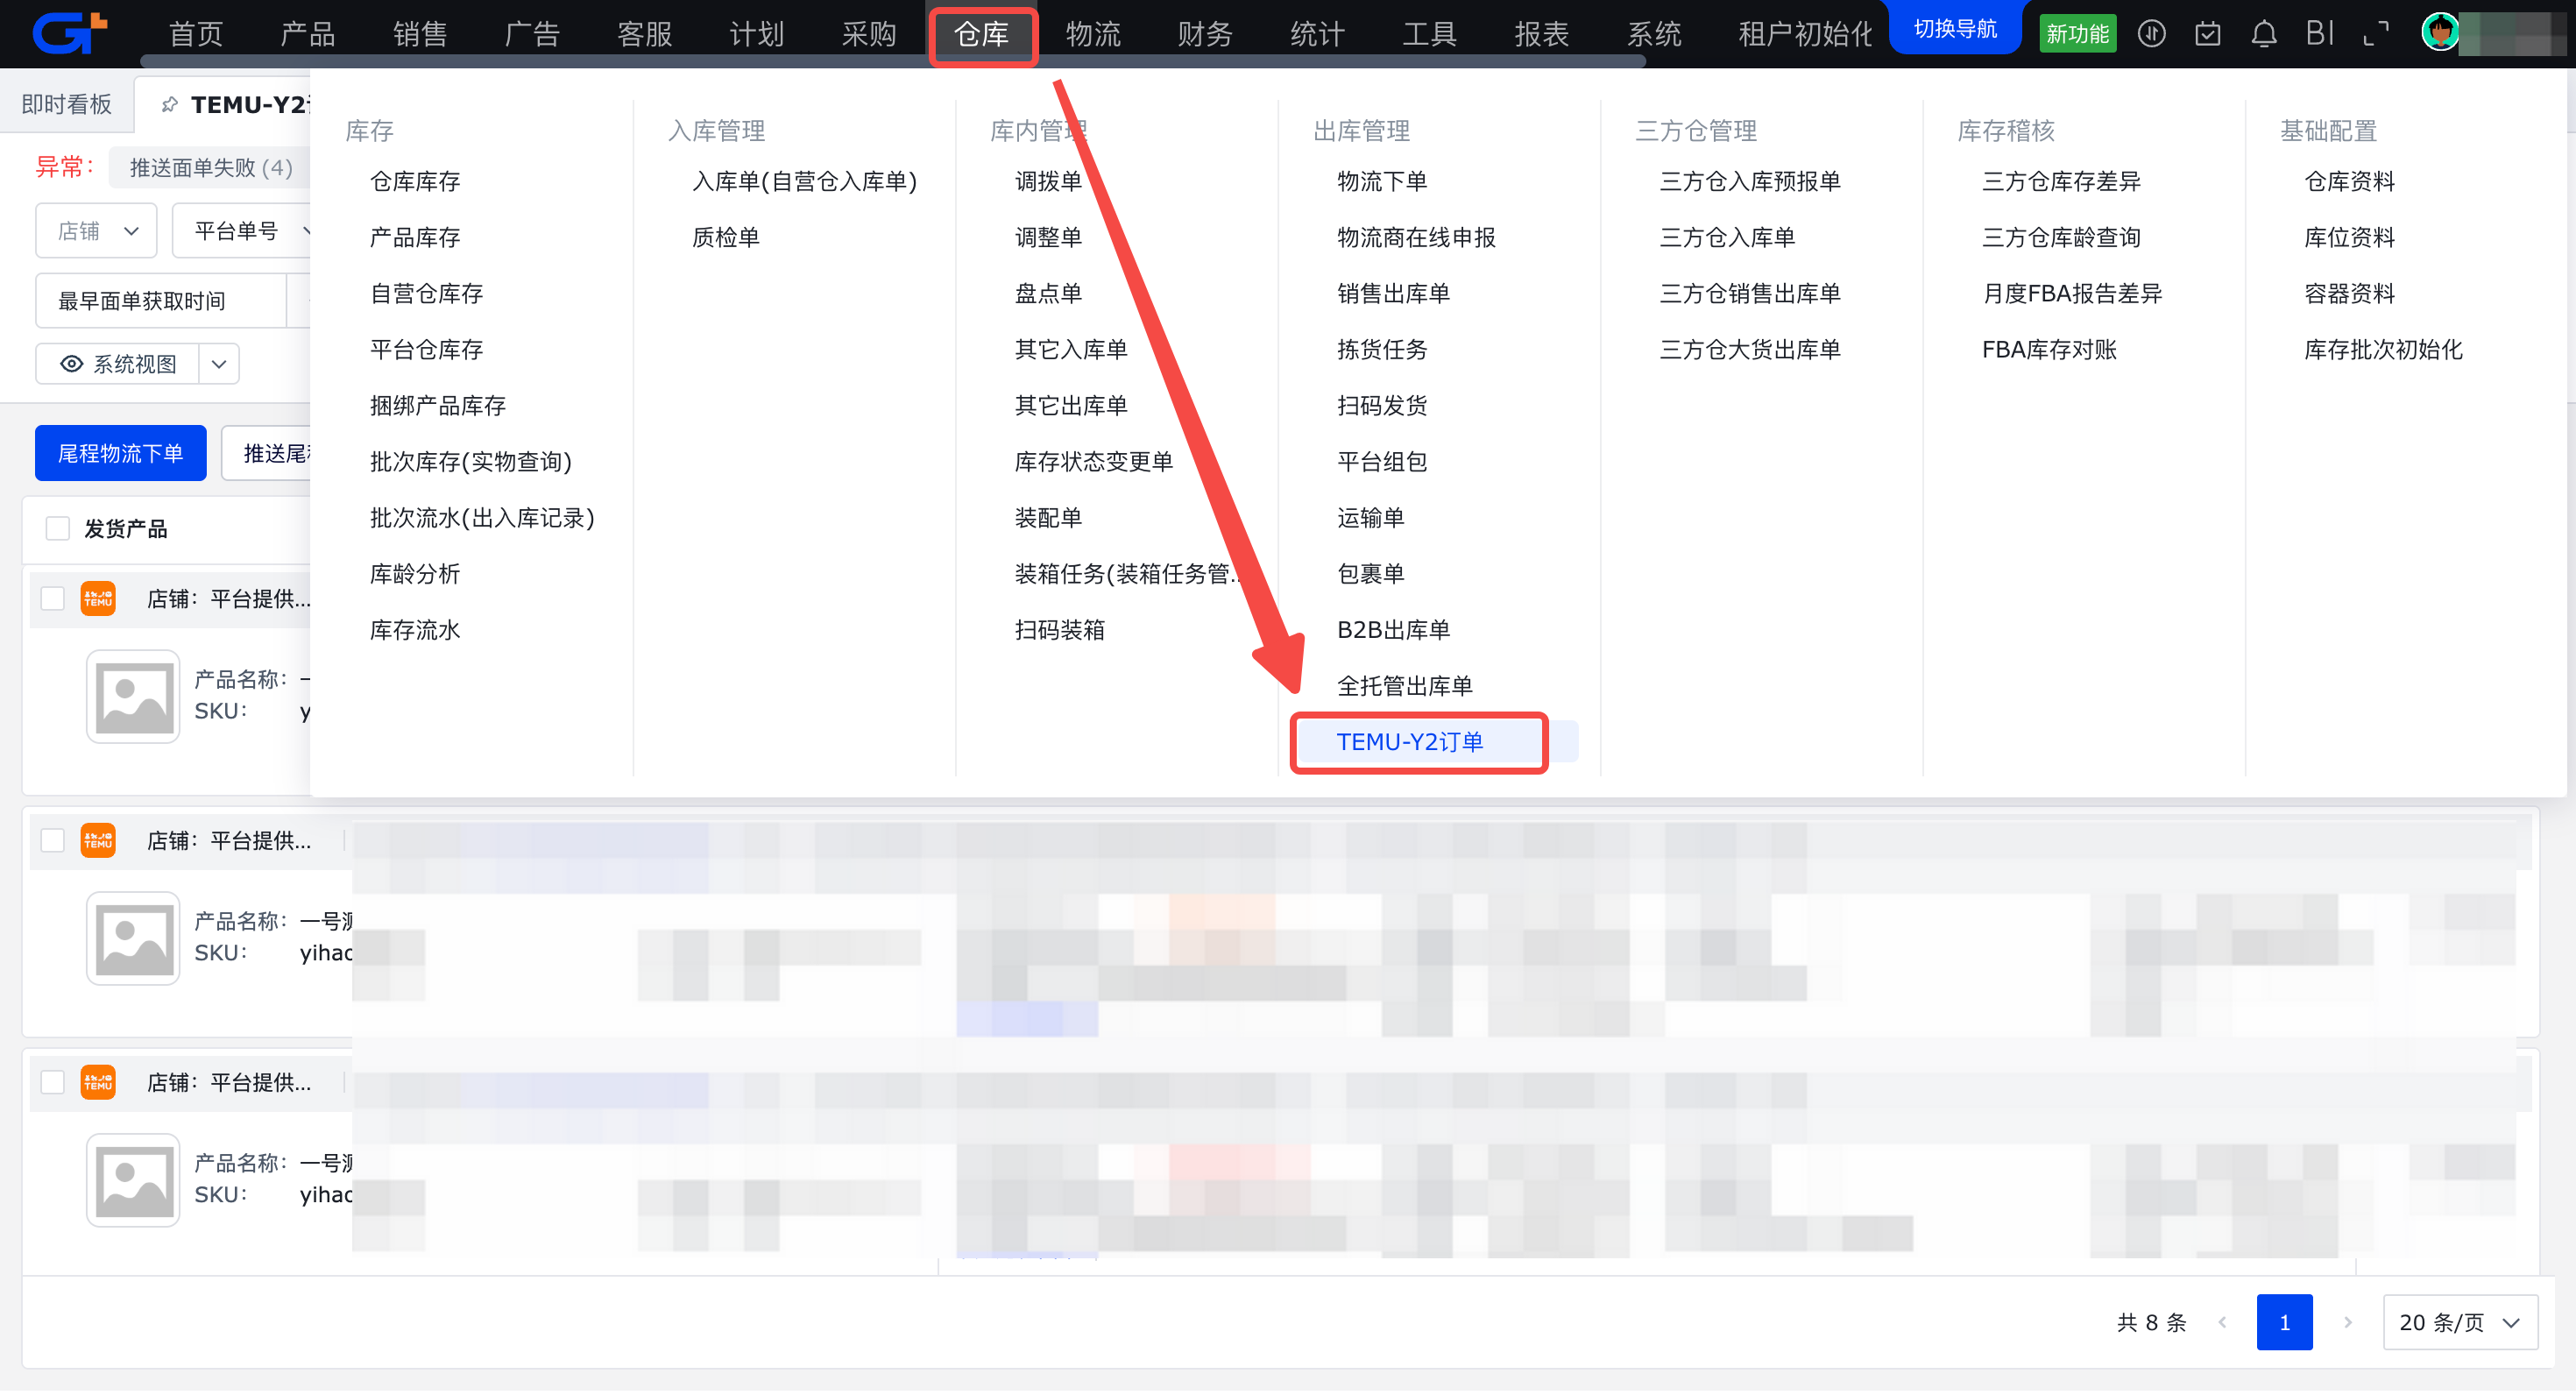Click the user avatar icon
The image size is (2576, 1395).
[2440, 32]
